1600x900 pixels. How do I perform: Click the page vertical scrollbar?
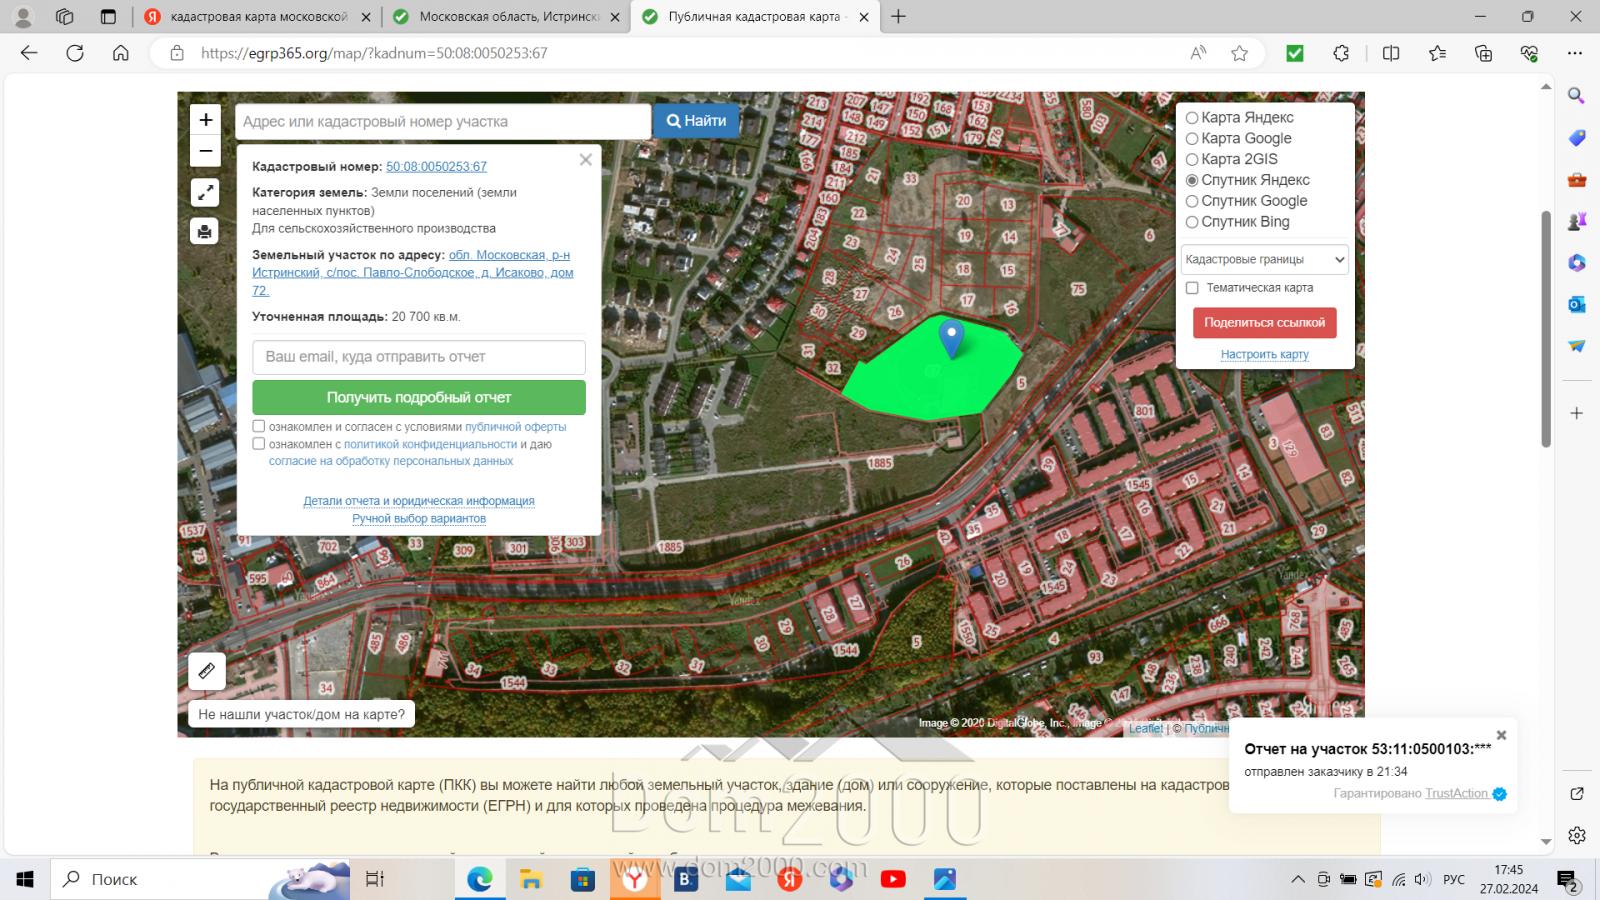(x=1546, y=329)
